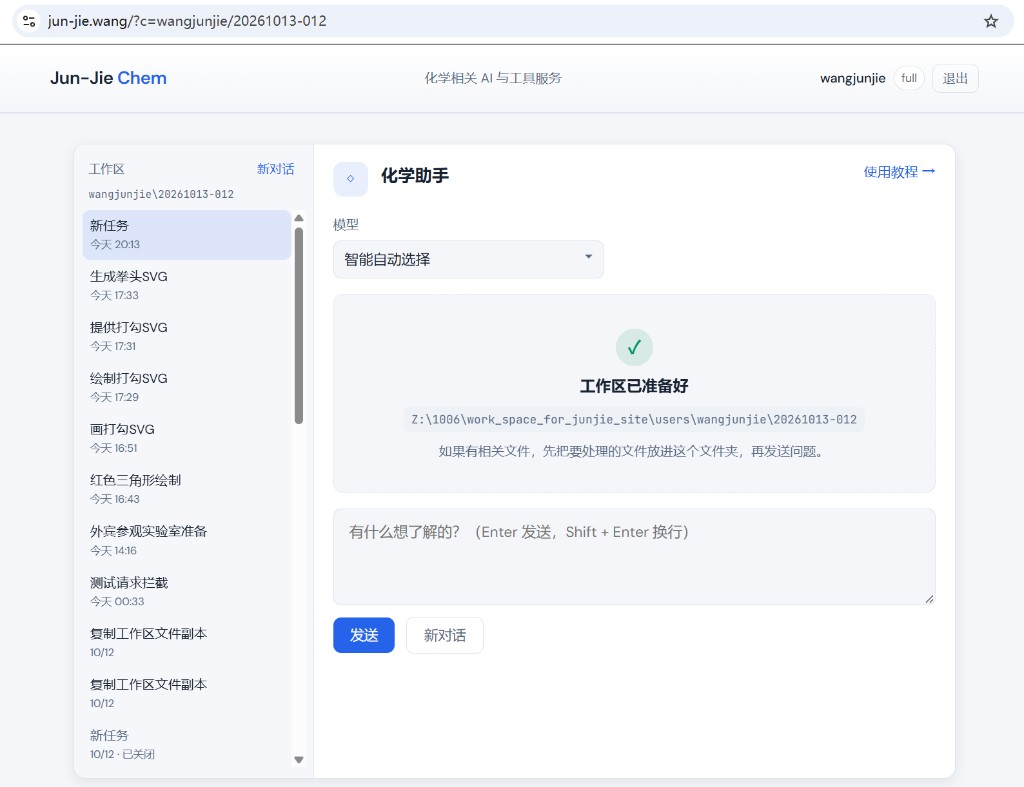
Task: Click the wangjunjie\20261013-012 sidebar path
Action: pos(161,195)
